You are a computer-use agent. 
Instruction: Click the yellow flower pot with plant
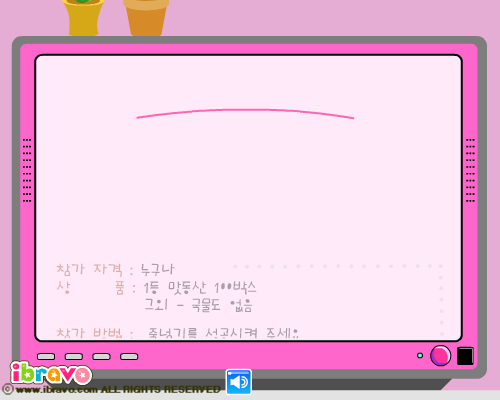coord(83,17)
